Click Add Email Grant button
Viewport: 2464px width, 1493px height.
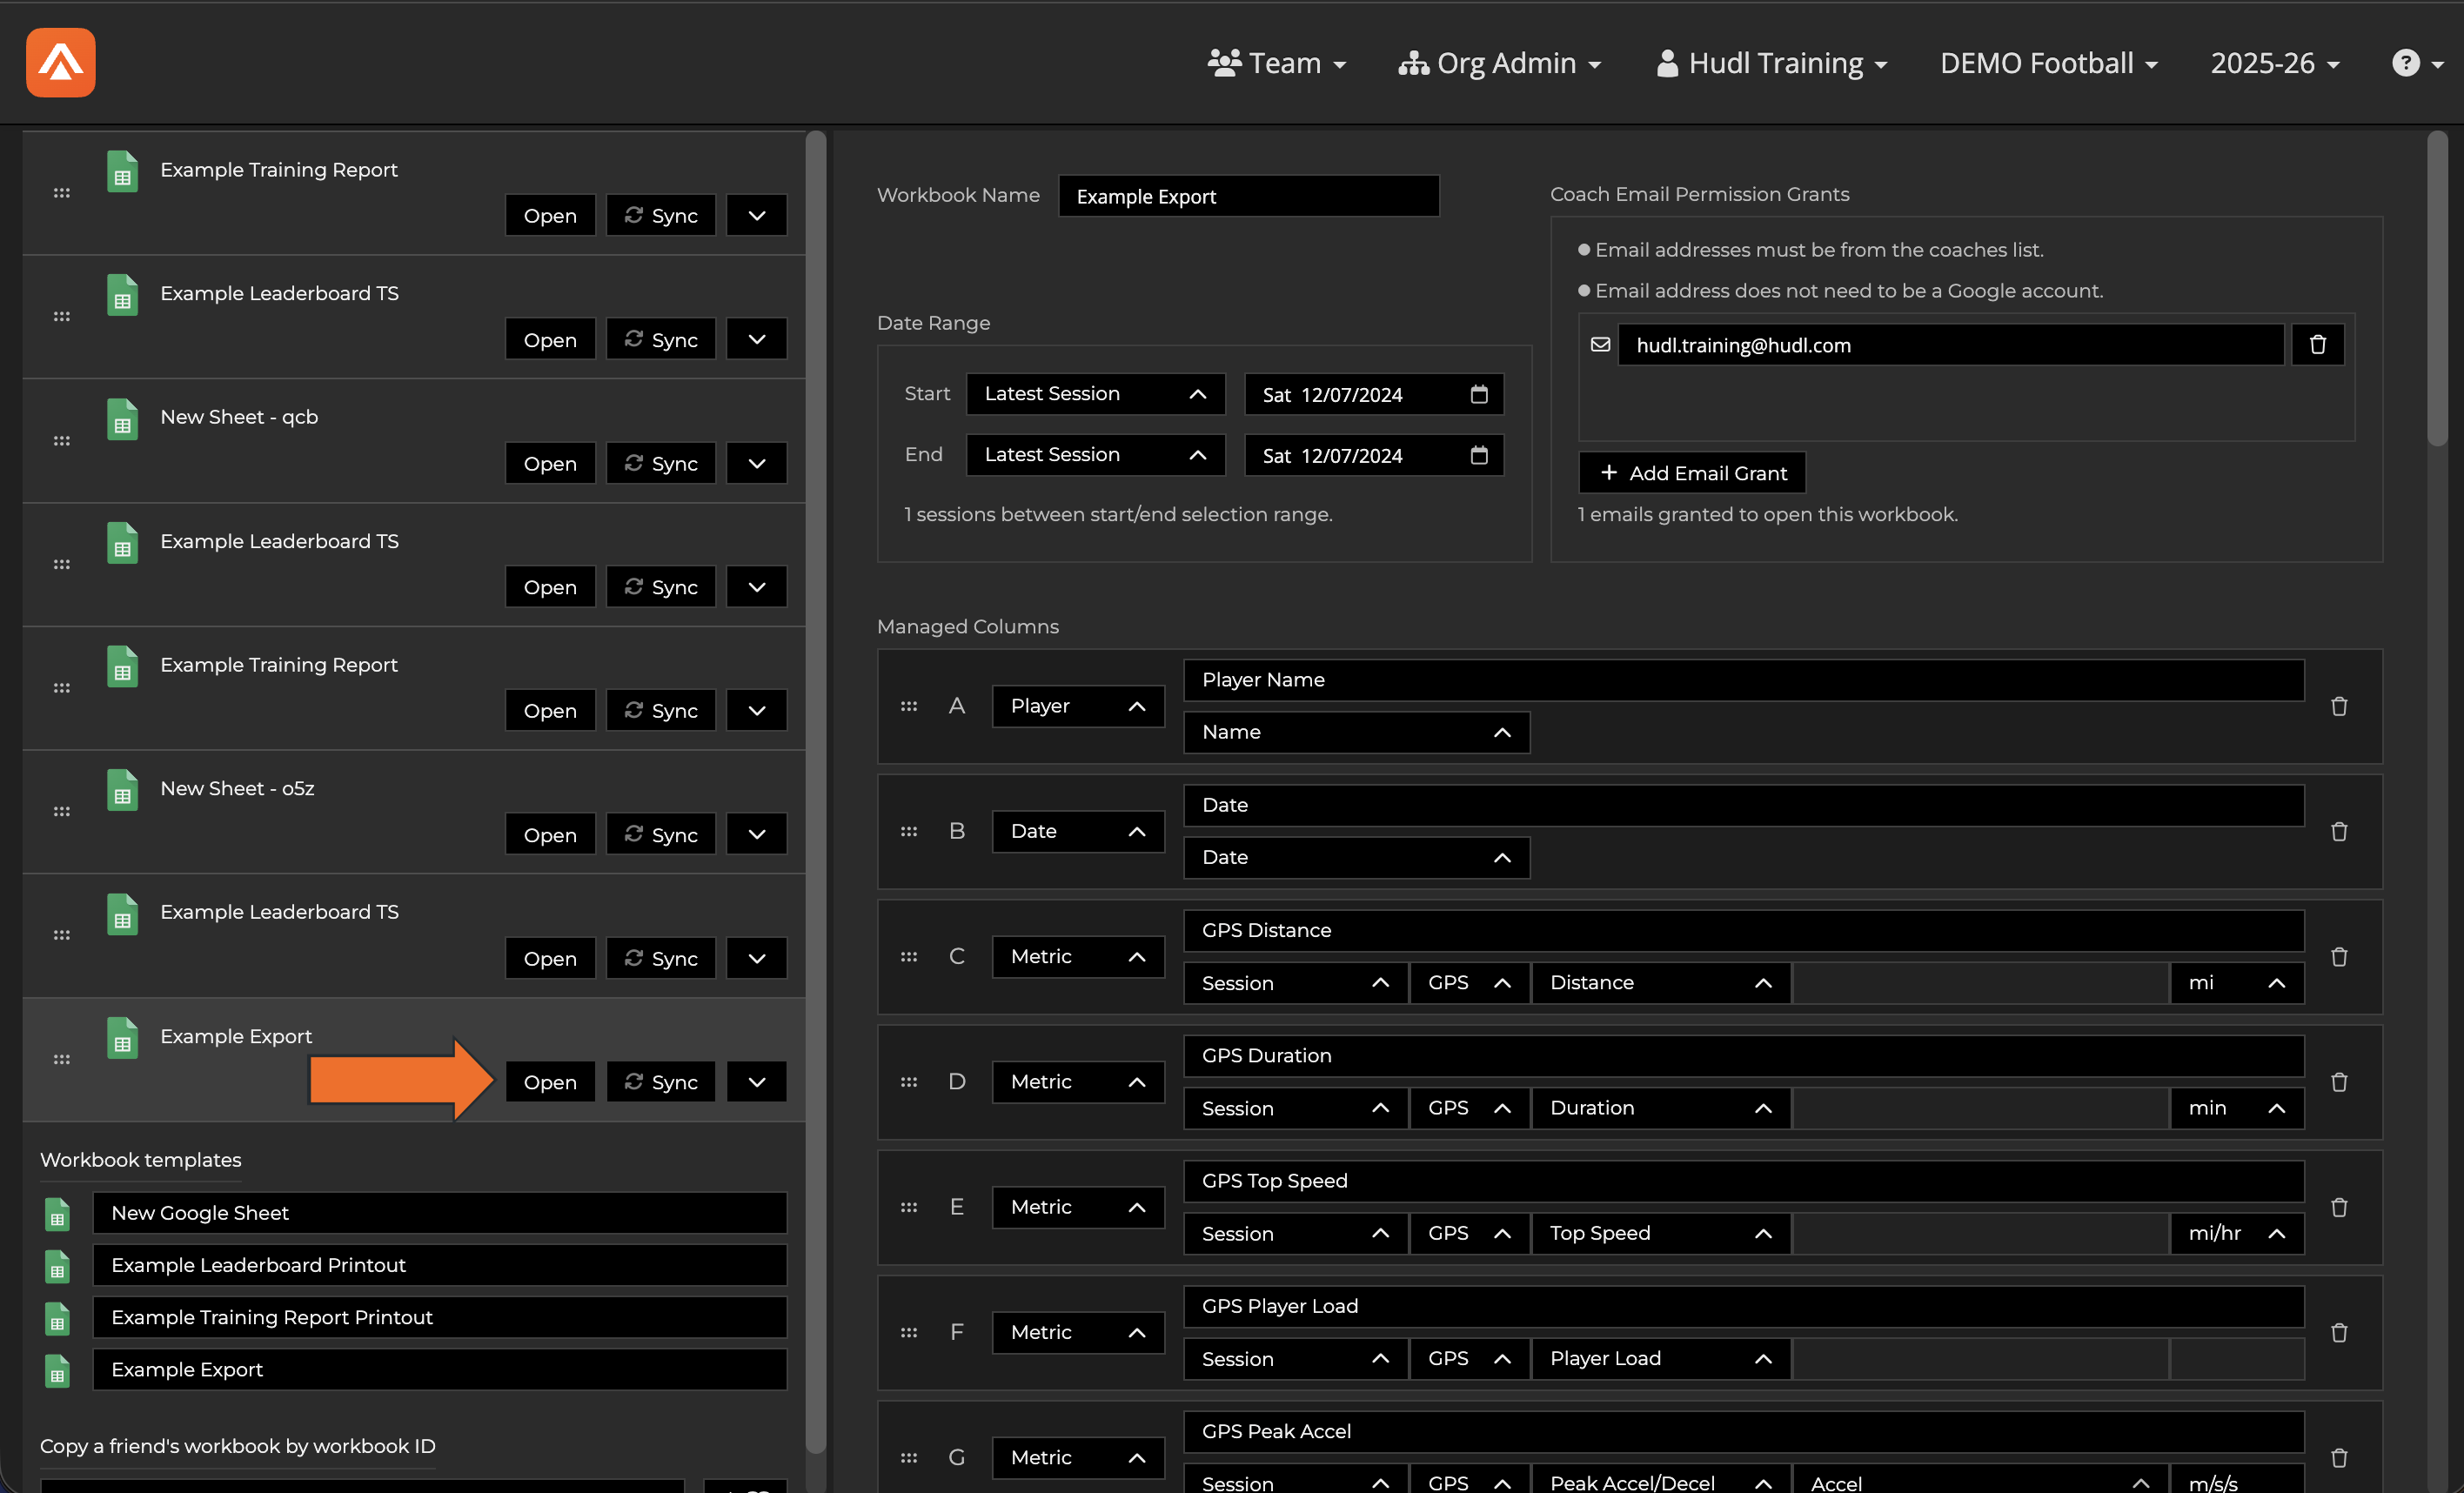click(1692, 473)
